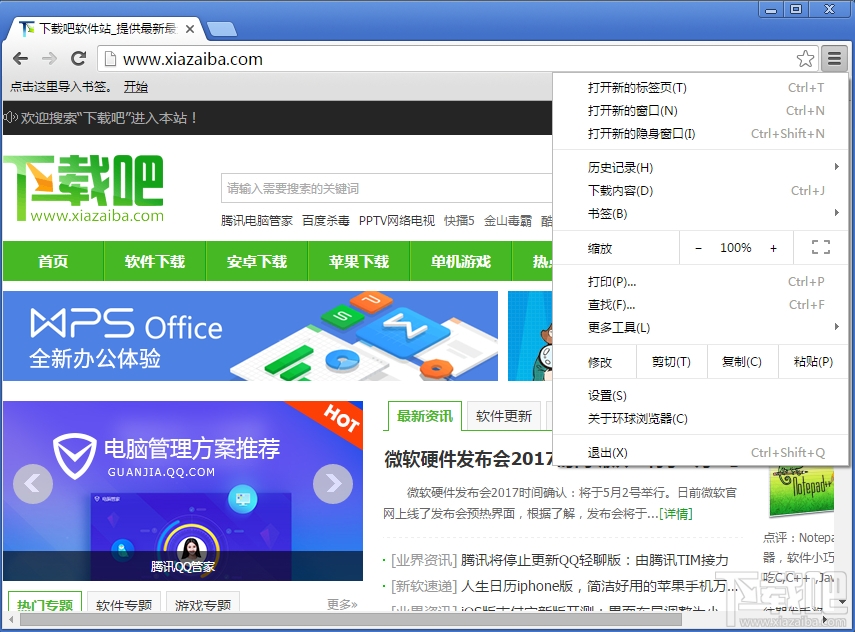Reload the page using the refresh icon
This screenshot has height=632, width=855.
click(x=79, y=59)
